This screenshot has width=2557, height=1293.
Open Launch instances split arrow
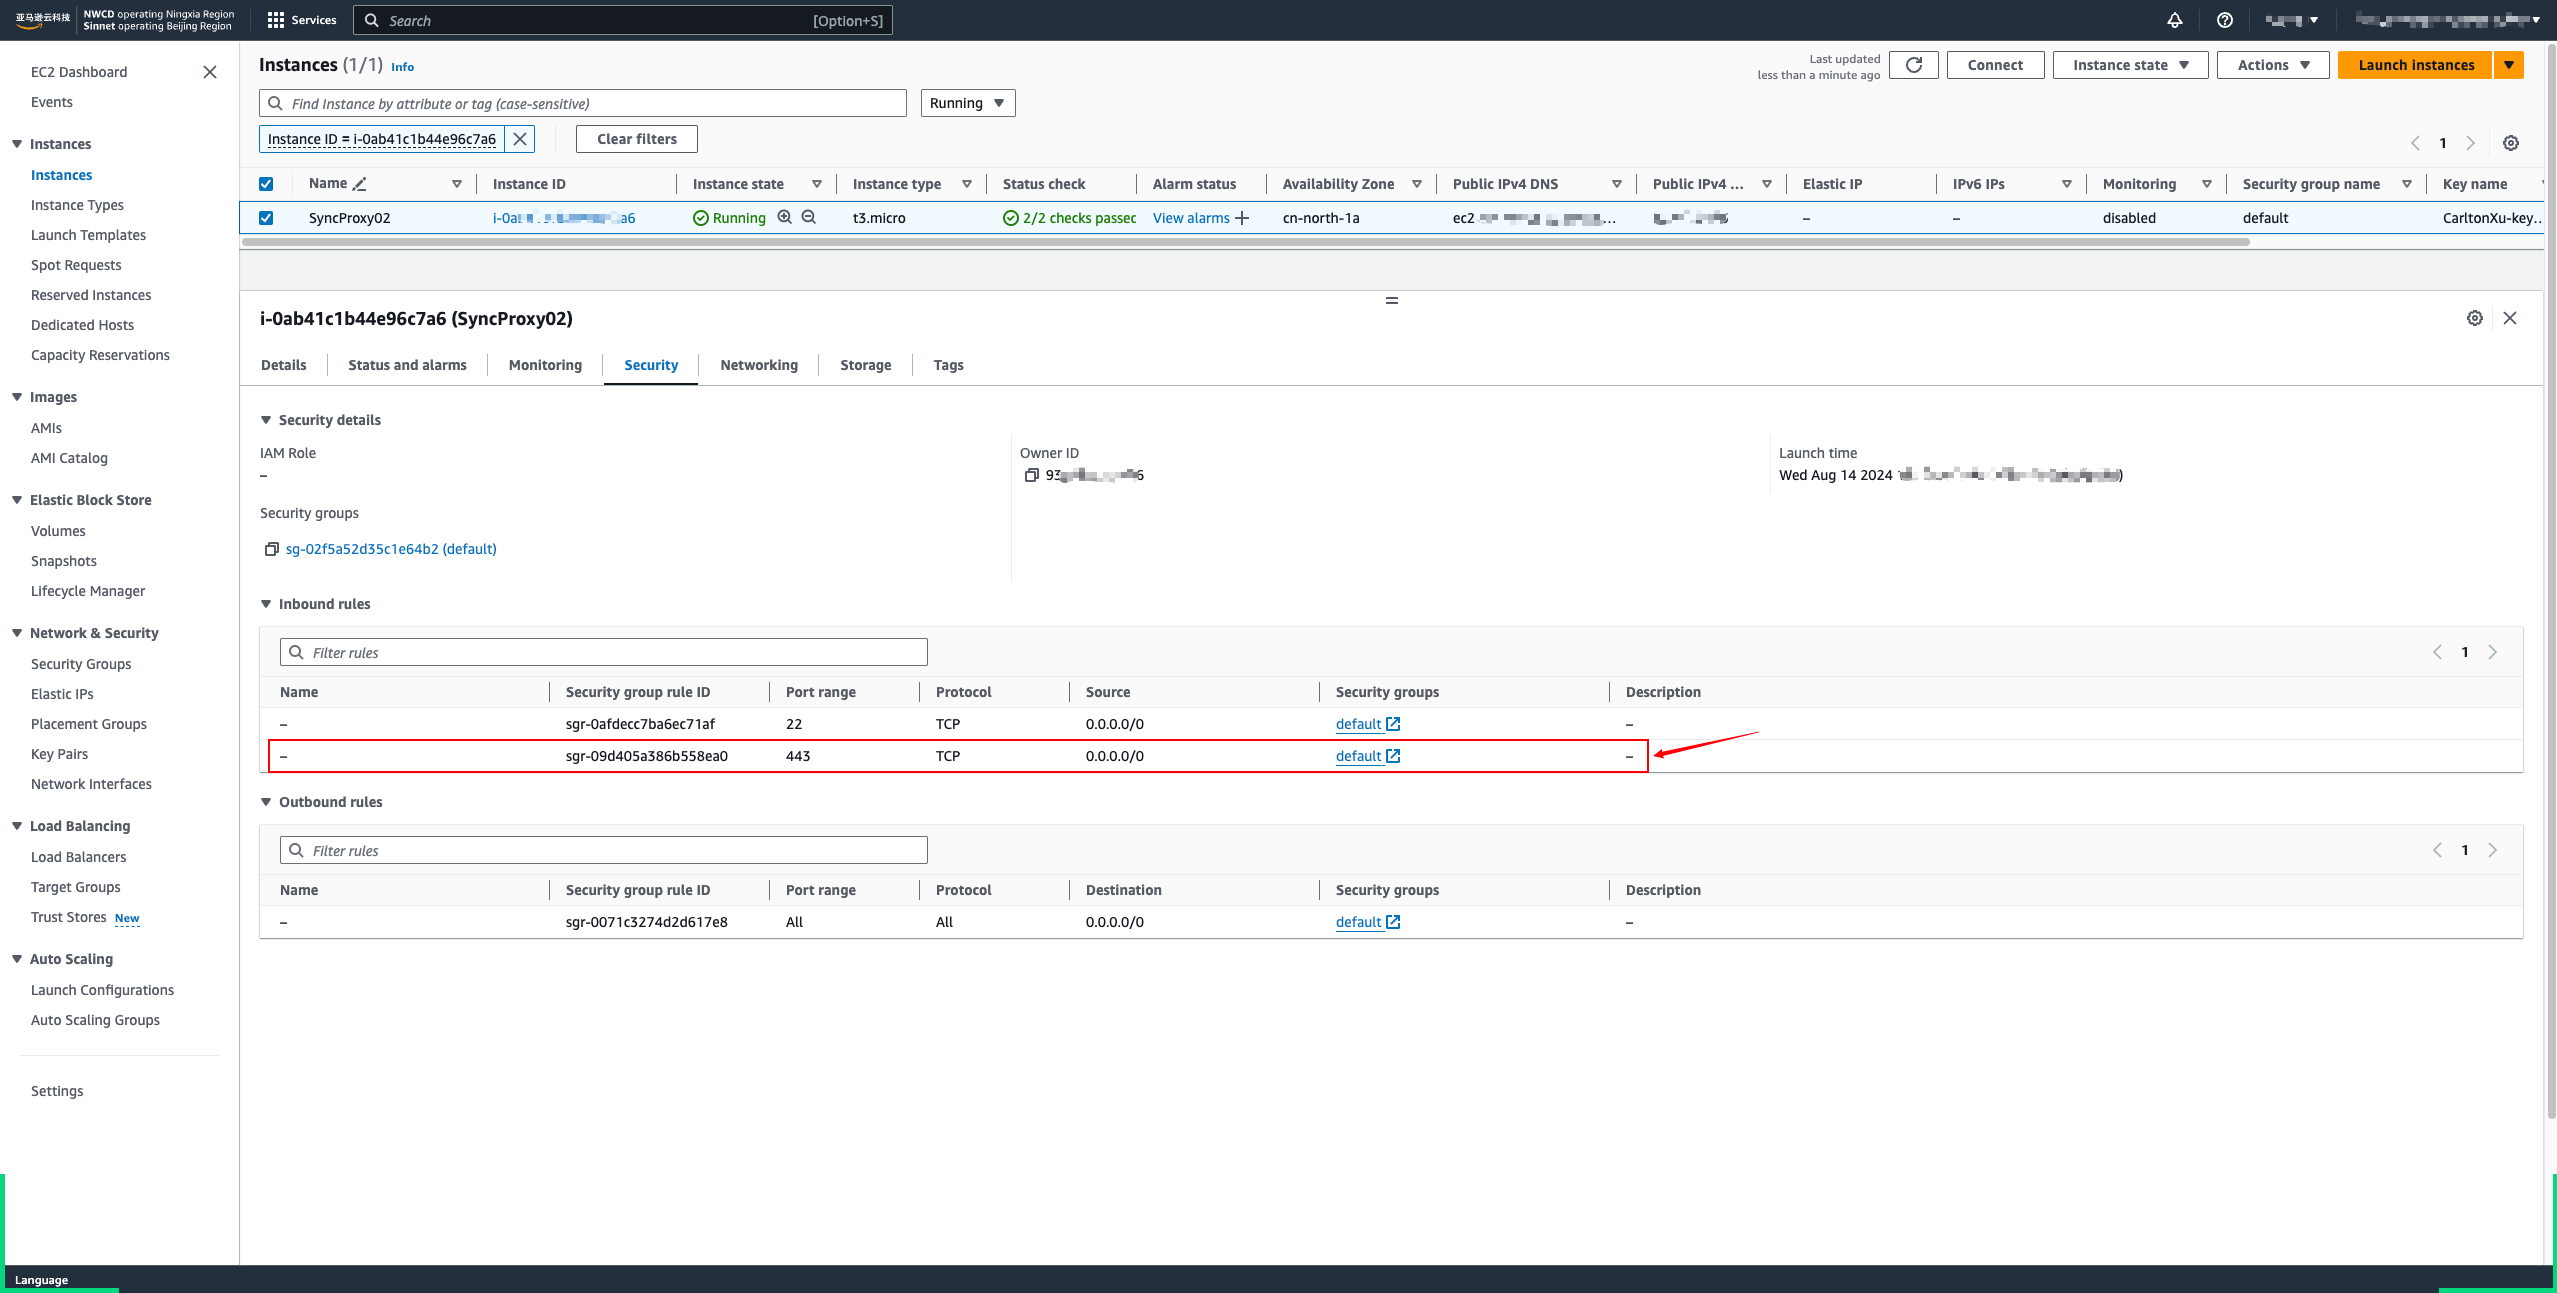pyautogui.click(x=2508, y=65)
